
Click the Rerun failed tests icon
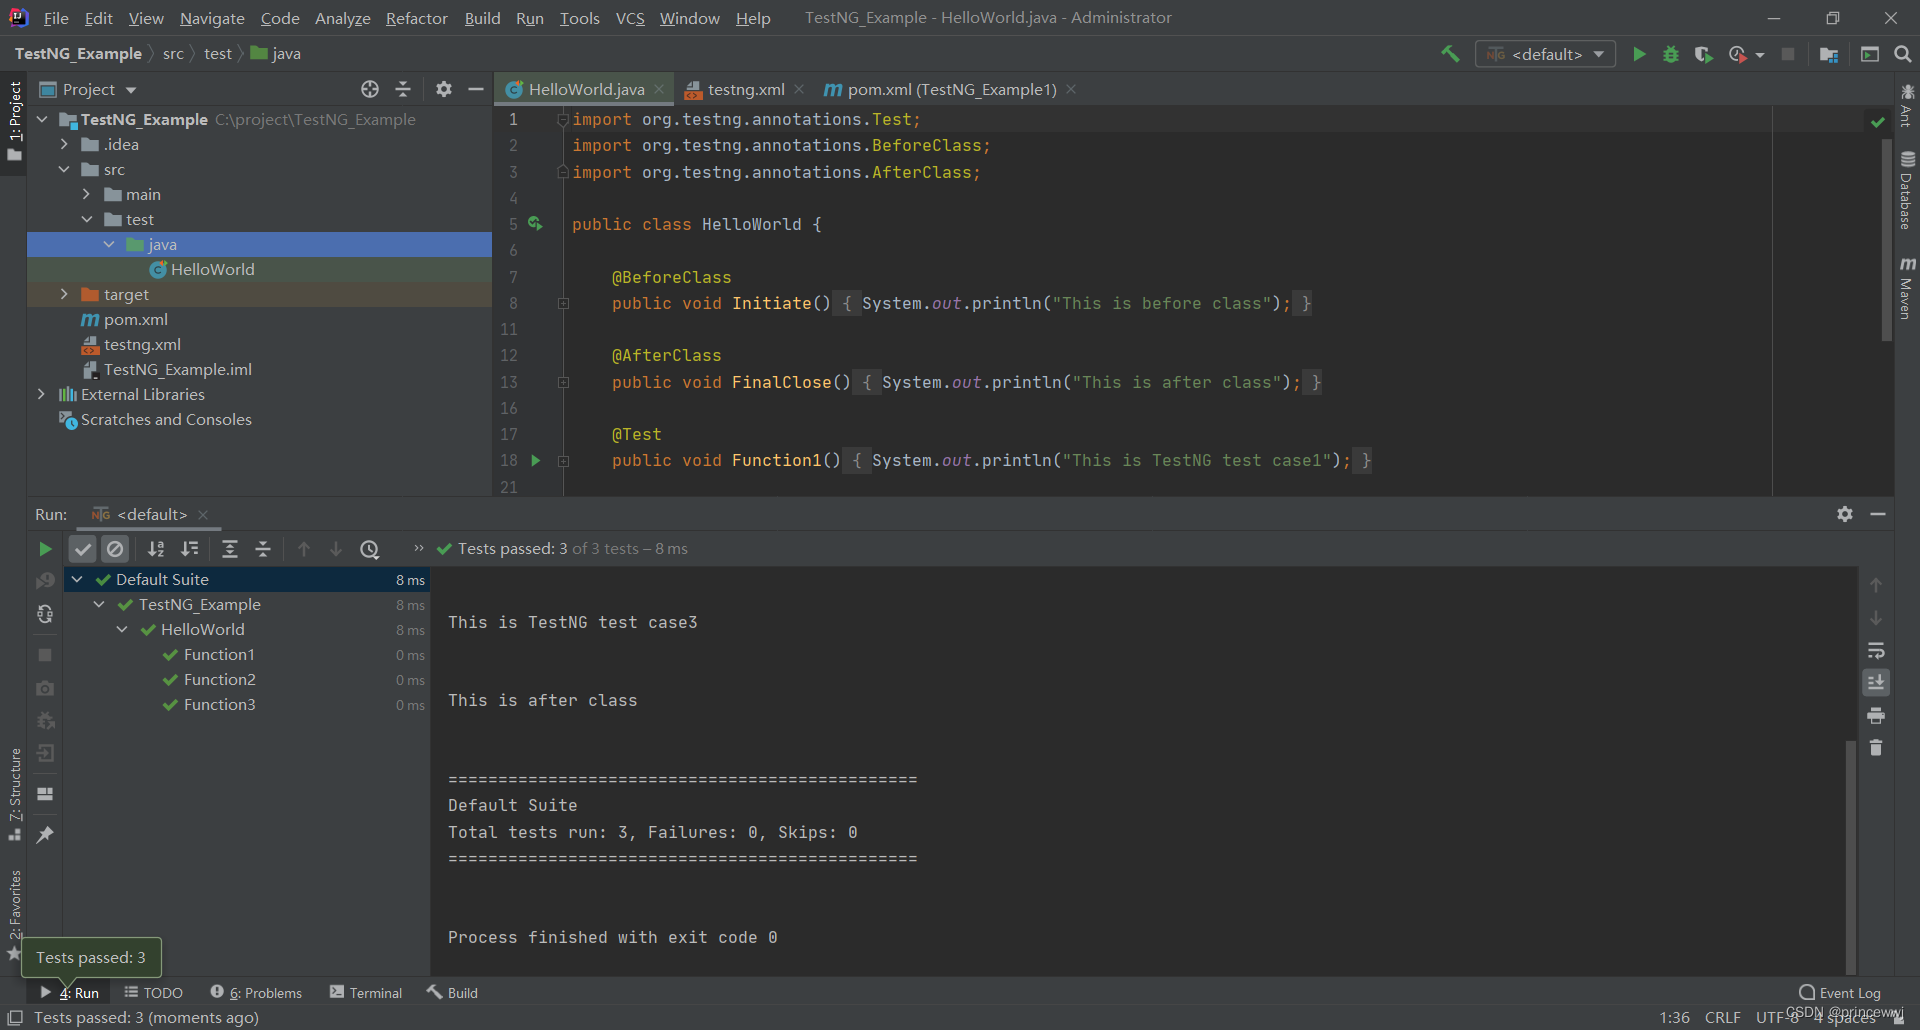coord(45,581)
